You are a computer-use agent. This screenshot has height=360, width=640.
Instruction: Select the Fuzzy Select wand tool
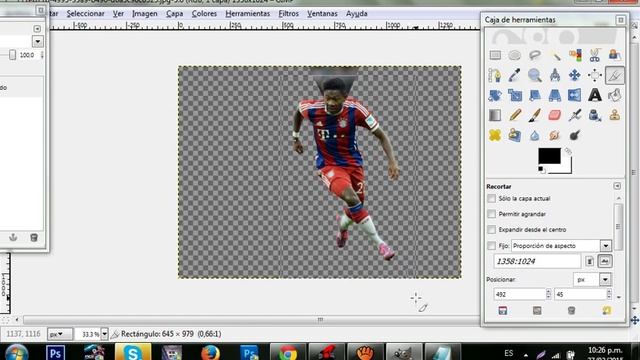click(x=555, y=55)
